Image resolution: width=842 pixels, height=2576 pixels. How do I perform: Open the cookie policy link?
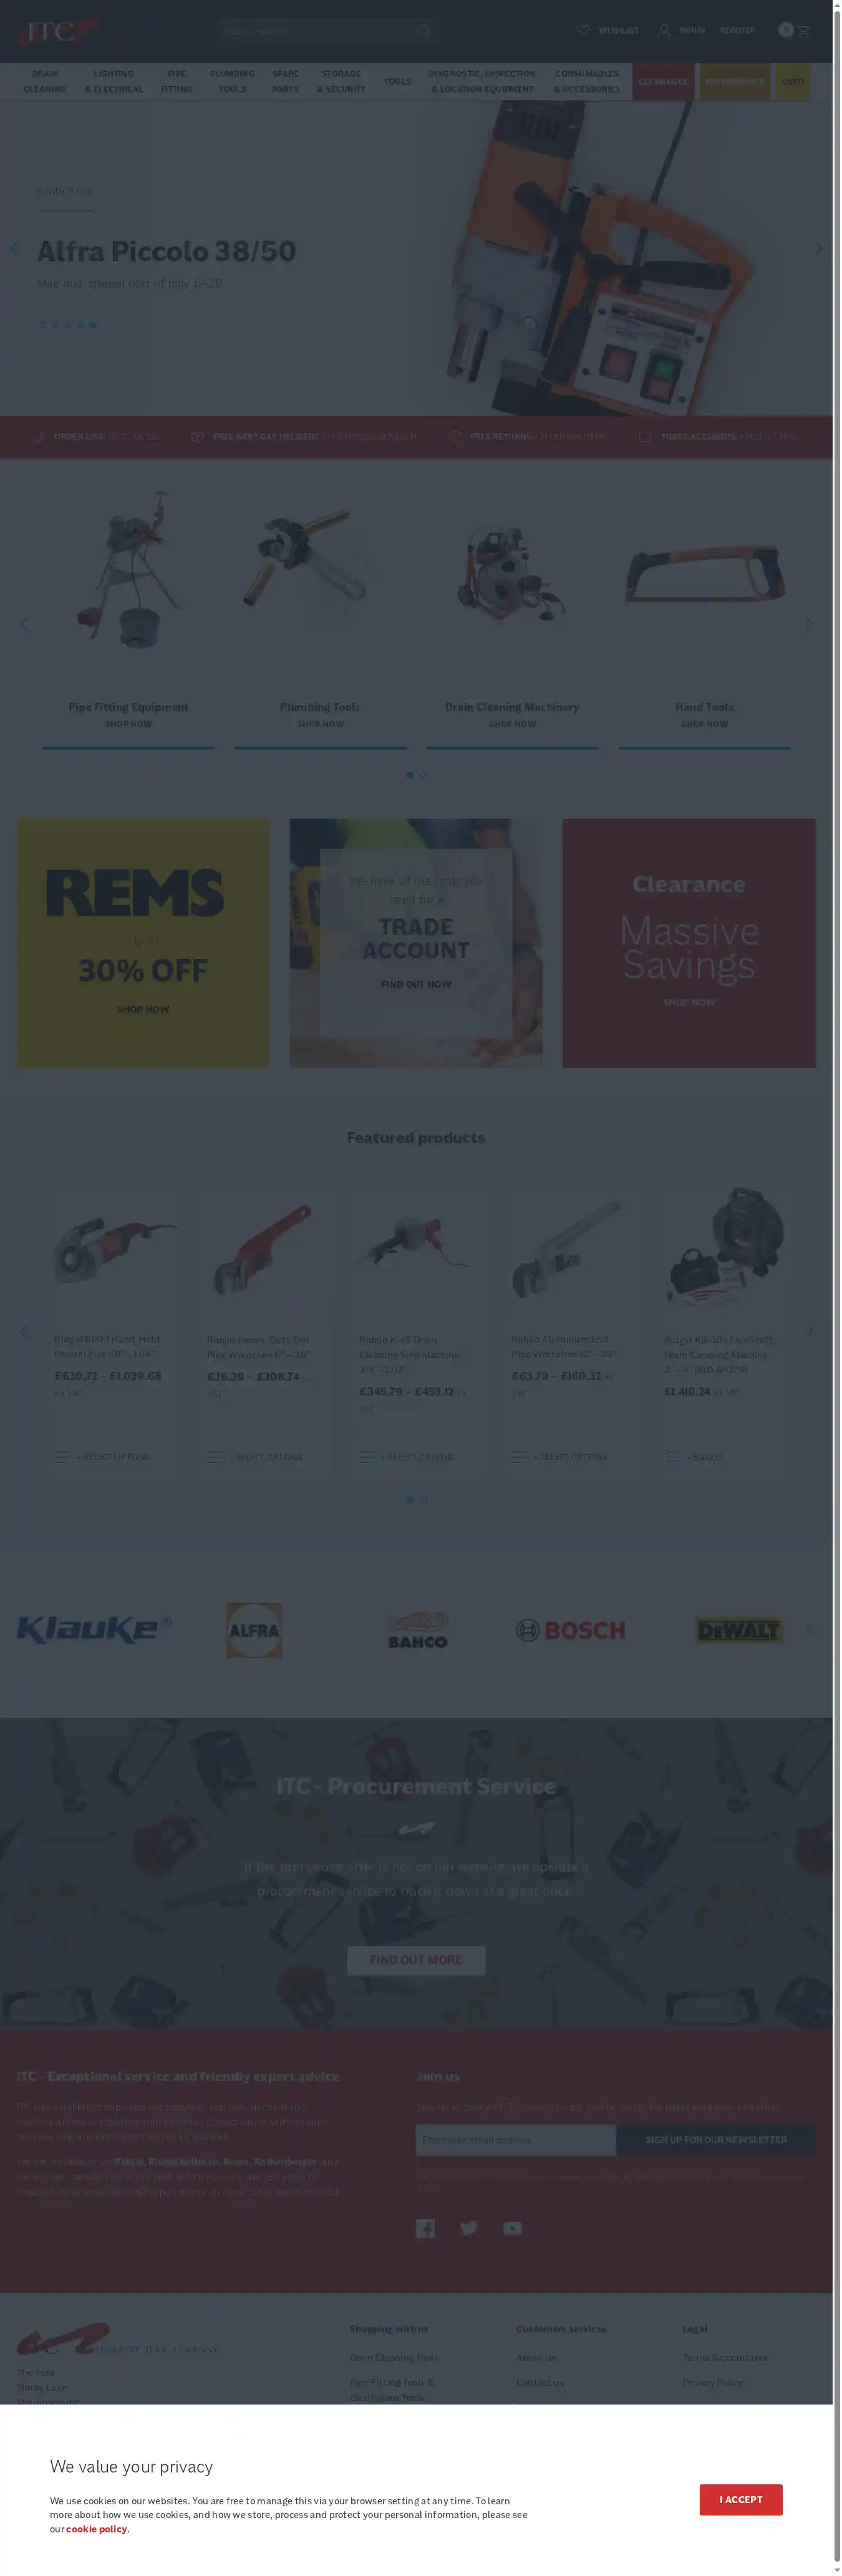coord(97,2528)
